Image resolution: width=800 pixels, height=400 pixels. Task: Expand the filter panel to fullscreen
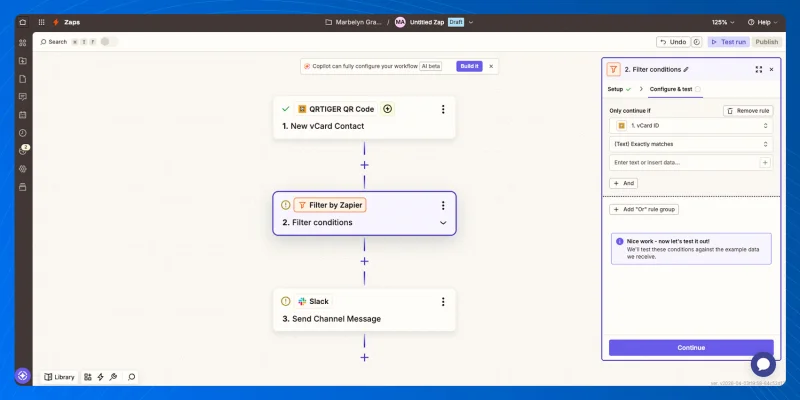pyautogui.click(x=759, y=69)
